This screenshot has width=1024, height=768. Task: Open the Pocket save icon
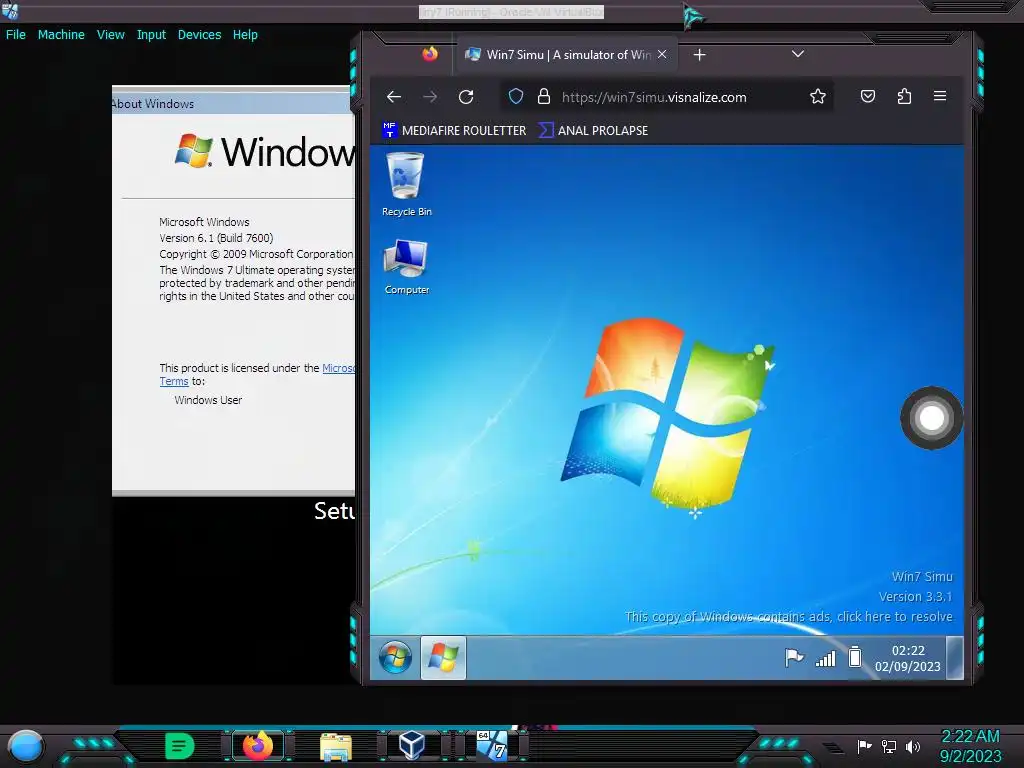tap(867, 97)
